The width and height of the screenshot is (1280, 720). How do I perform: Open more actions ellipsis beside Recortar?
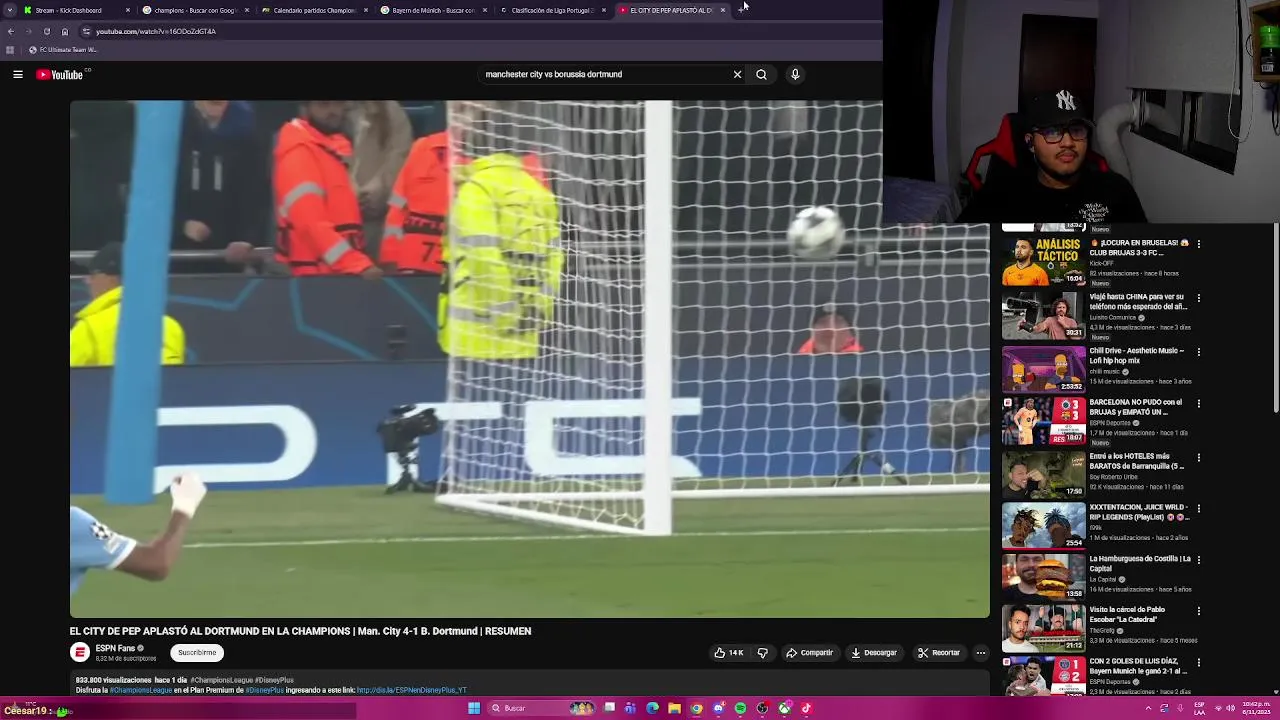[980, 653]
